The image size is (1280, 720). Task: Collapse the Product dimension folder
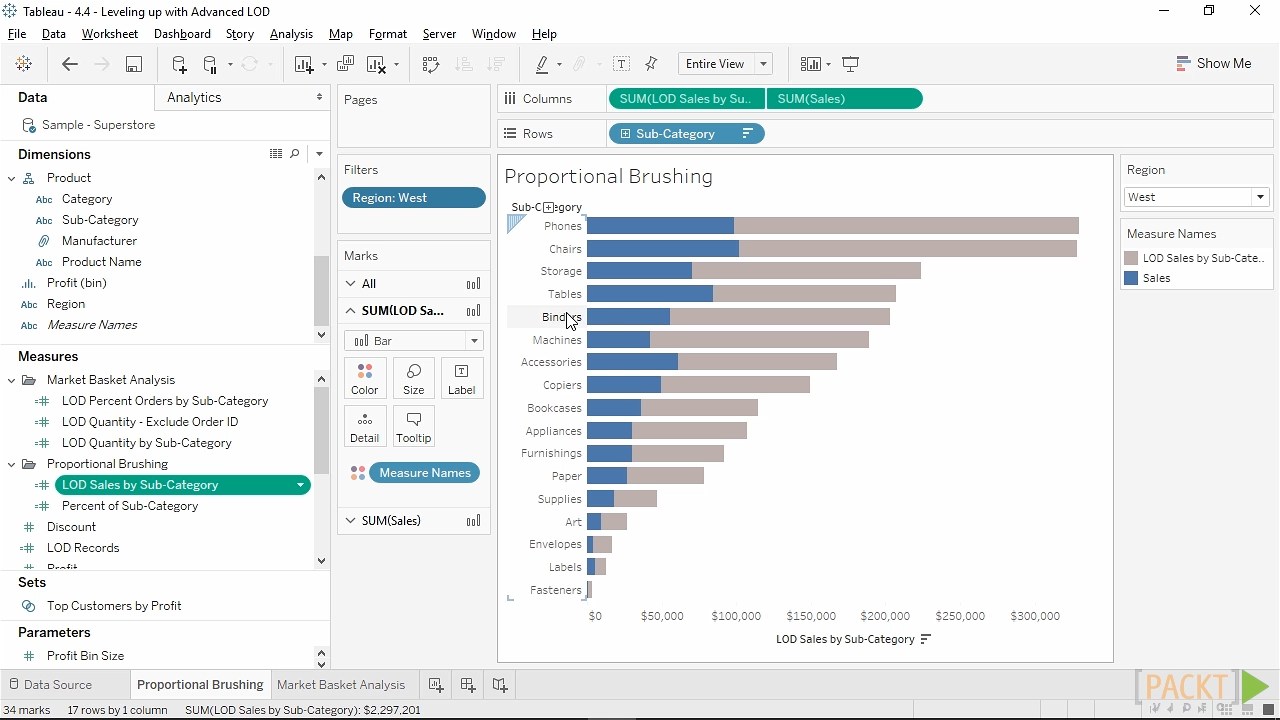point(12,178)
